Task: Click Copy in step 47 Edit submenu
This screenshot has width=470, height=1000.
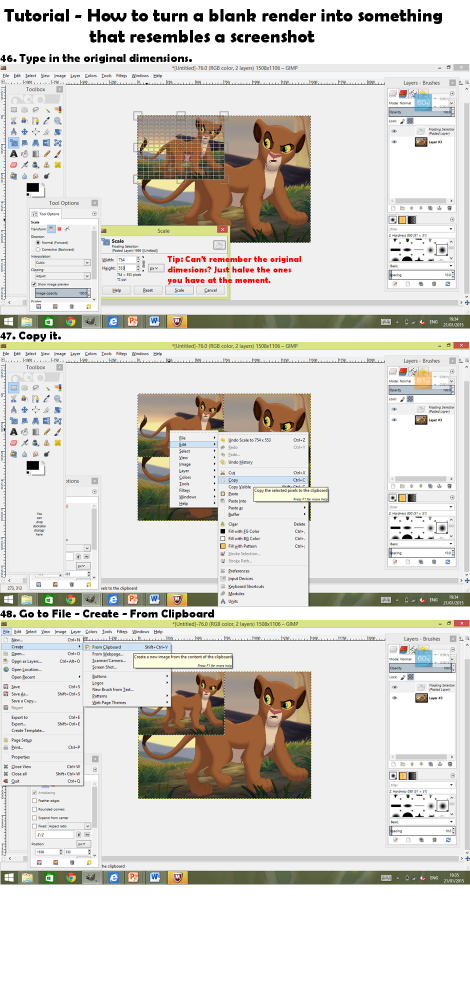Action: [263, 480]
